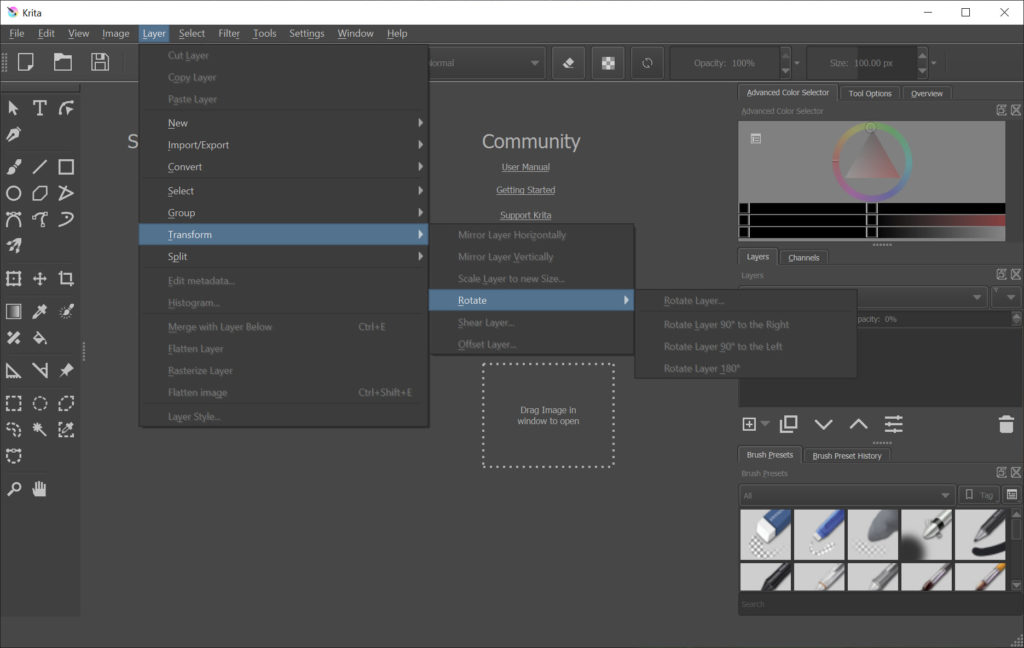Open the Filter menu in menu bar
Screen dimensions: 1024x648
coord(229,33)
